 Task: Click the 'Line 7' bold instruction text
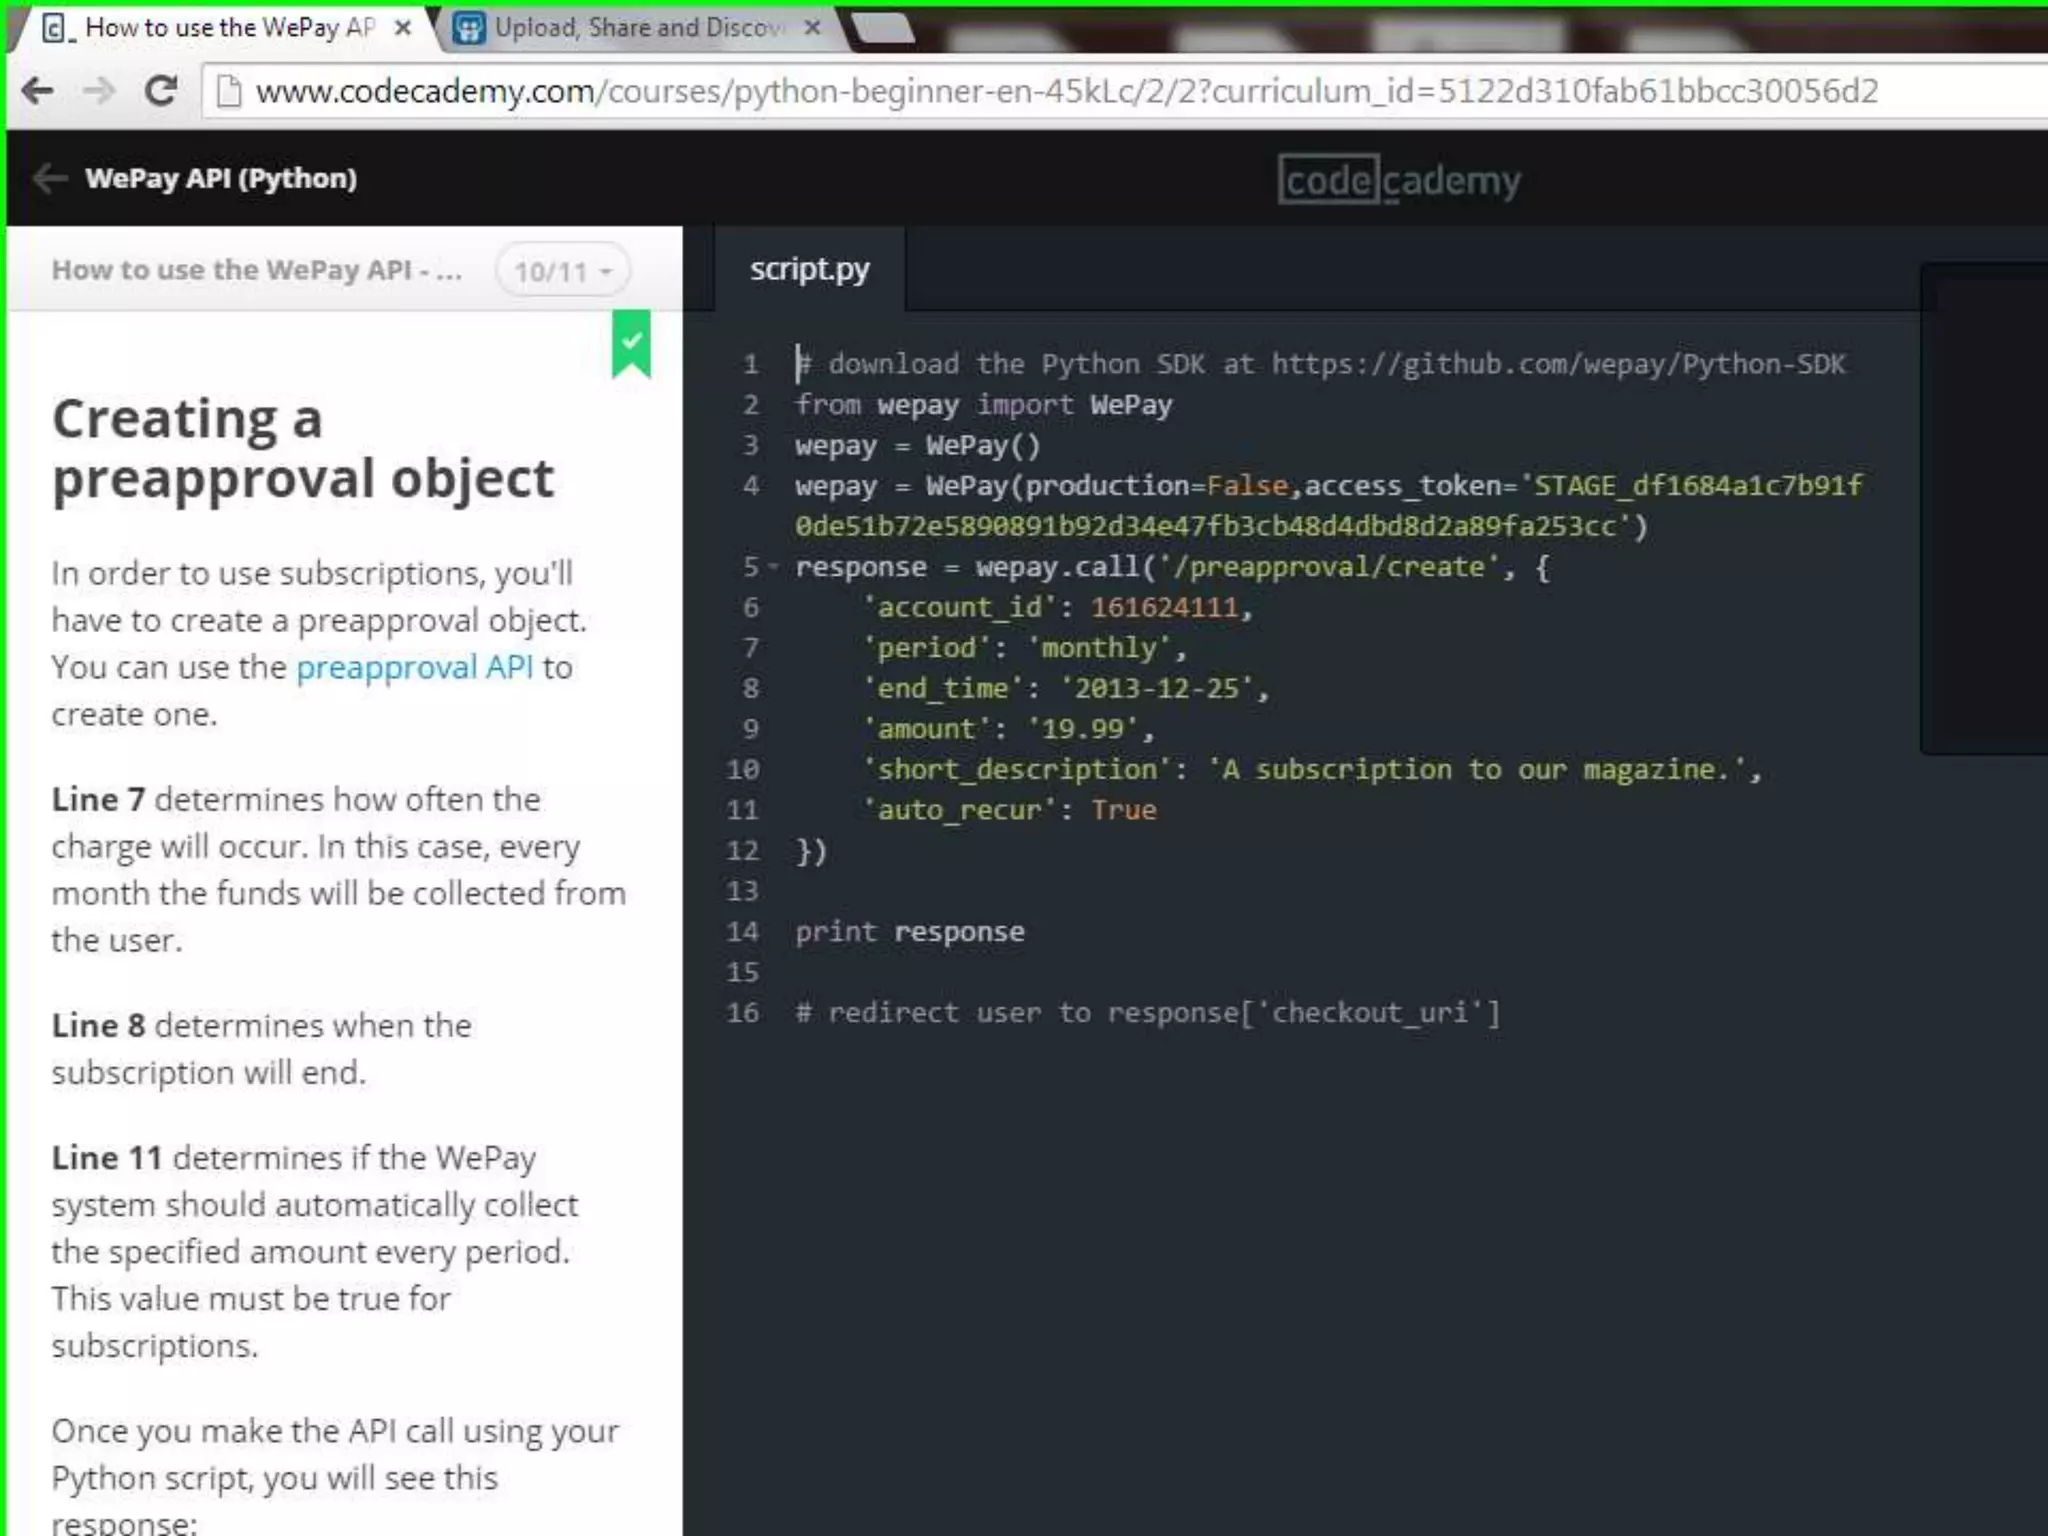coord(98,799)
